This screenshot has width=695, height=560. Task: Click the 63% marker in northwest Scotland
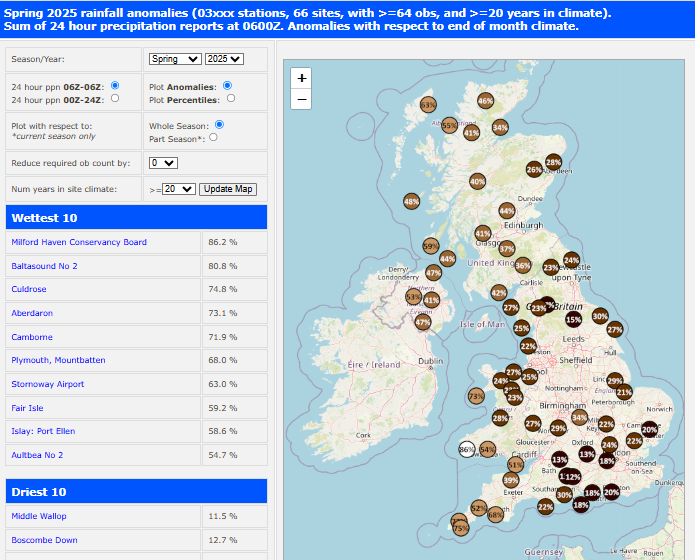pyautogui.click(x=429, y=104)
